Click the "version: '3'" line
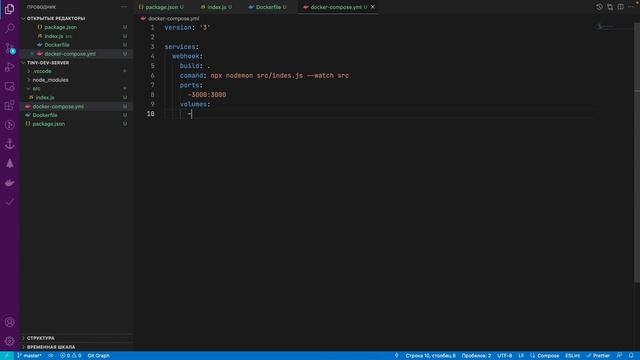This screenshot has width=640, height=360. coord(187,27)
